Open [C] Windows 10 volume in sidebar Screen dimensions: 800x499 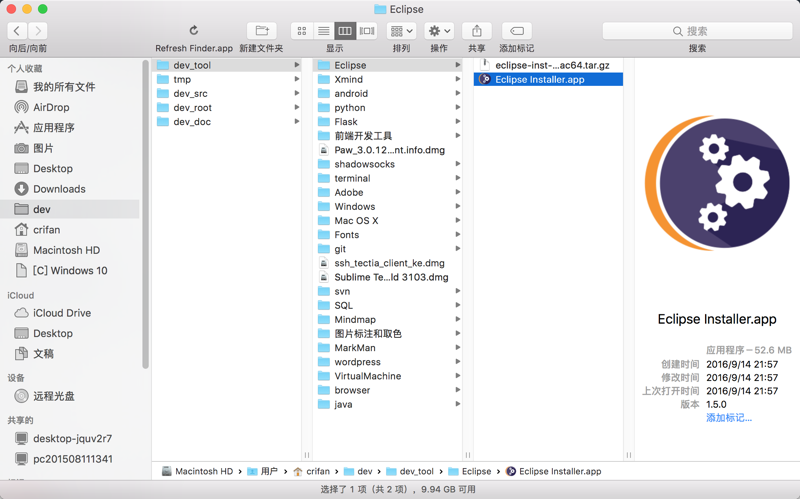click(x=69, y=270)
